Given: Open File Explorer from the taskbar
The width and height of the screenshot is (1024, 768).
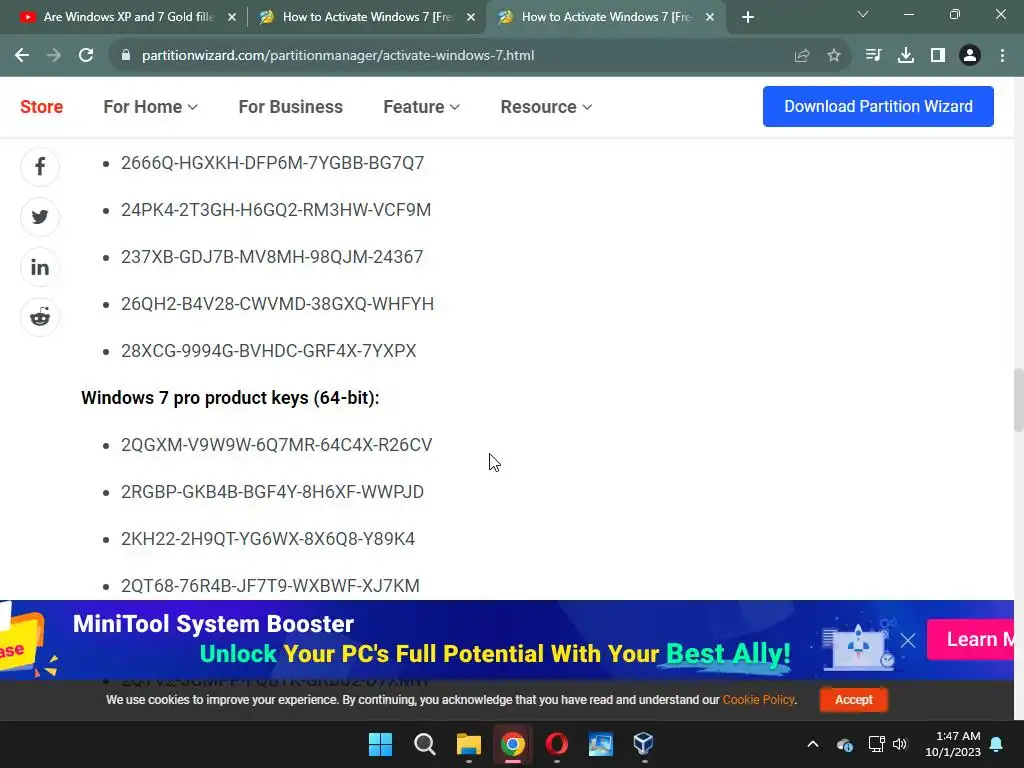Looking at the screenshot, I should click(468, 744).
